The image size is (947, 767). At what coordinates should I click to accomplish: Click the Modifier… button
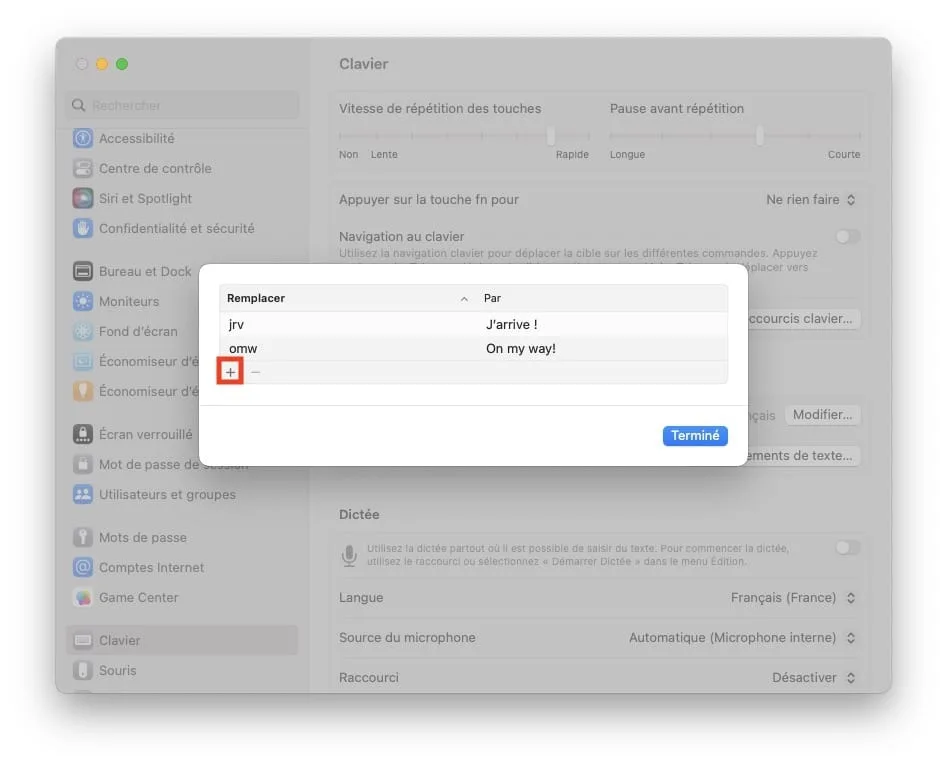tap(822, 415)
